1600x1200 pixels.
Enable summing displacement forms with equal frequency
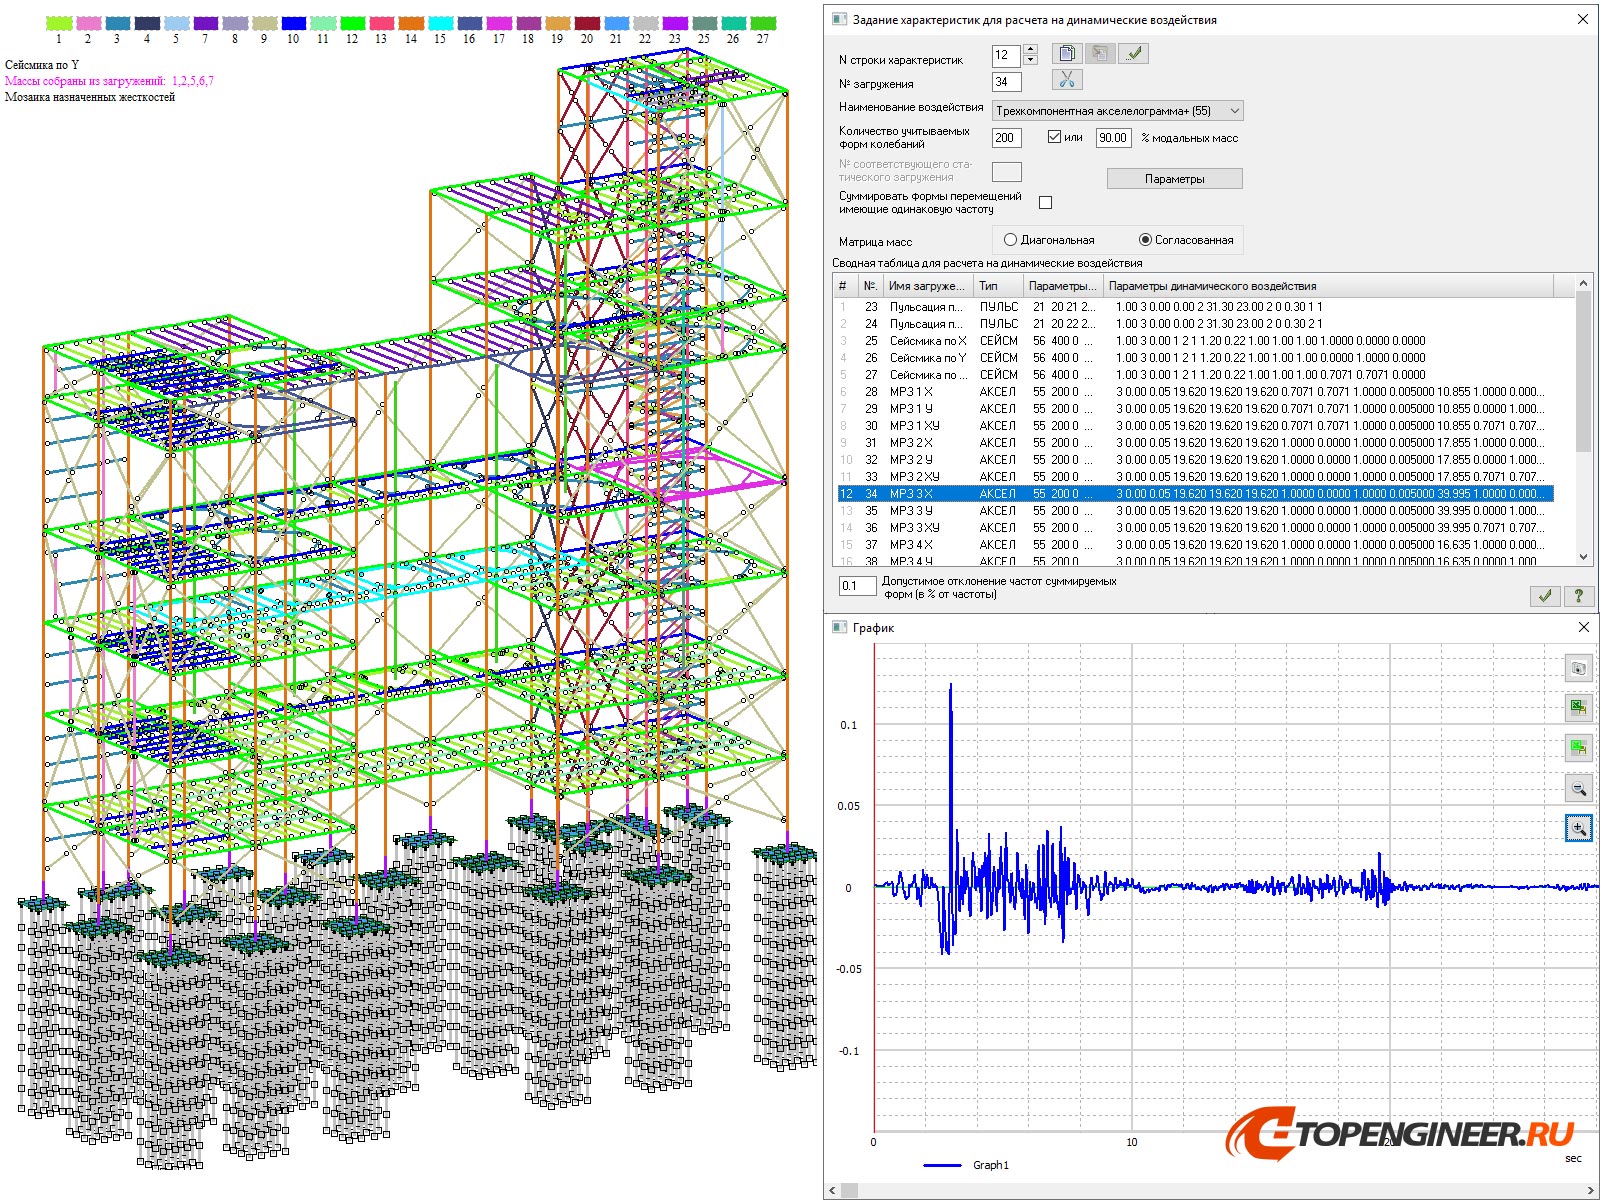coord(1046,203)
